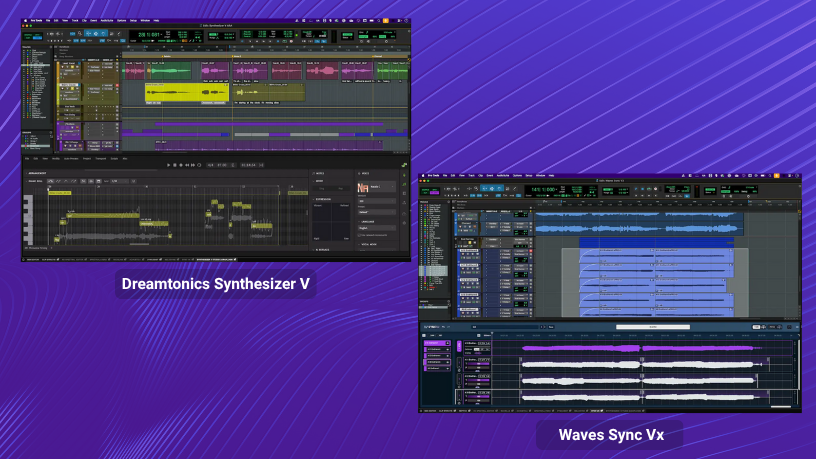Open voice selection dropdown next to avatar
Viewport: 816px width, 459px height.
pyautogui.click(x=383, y=187)
